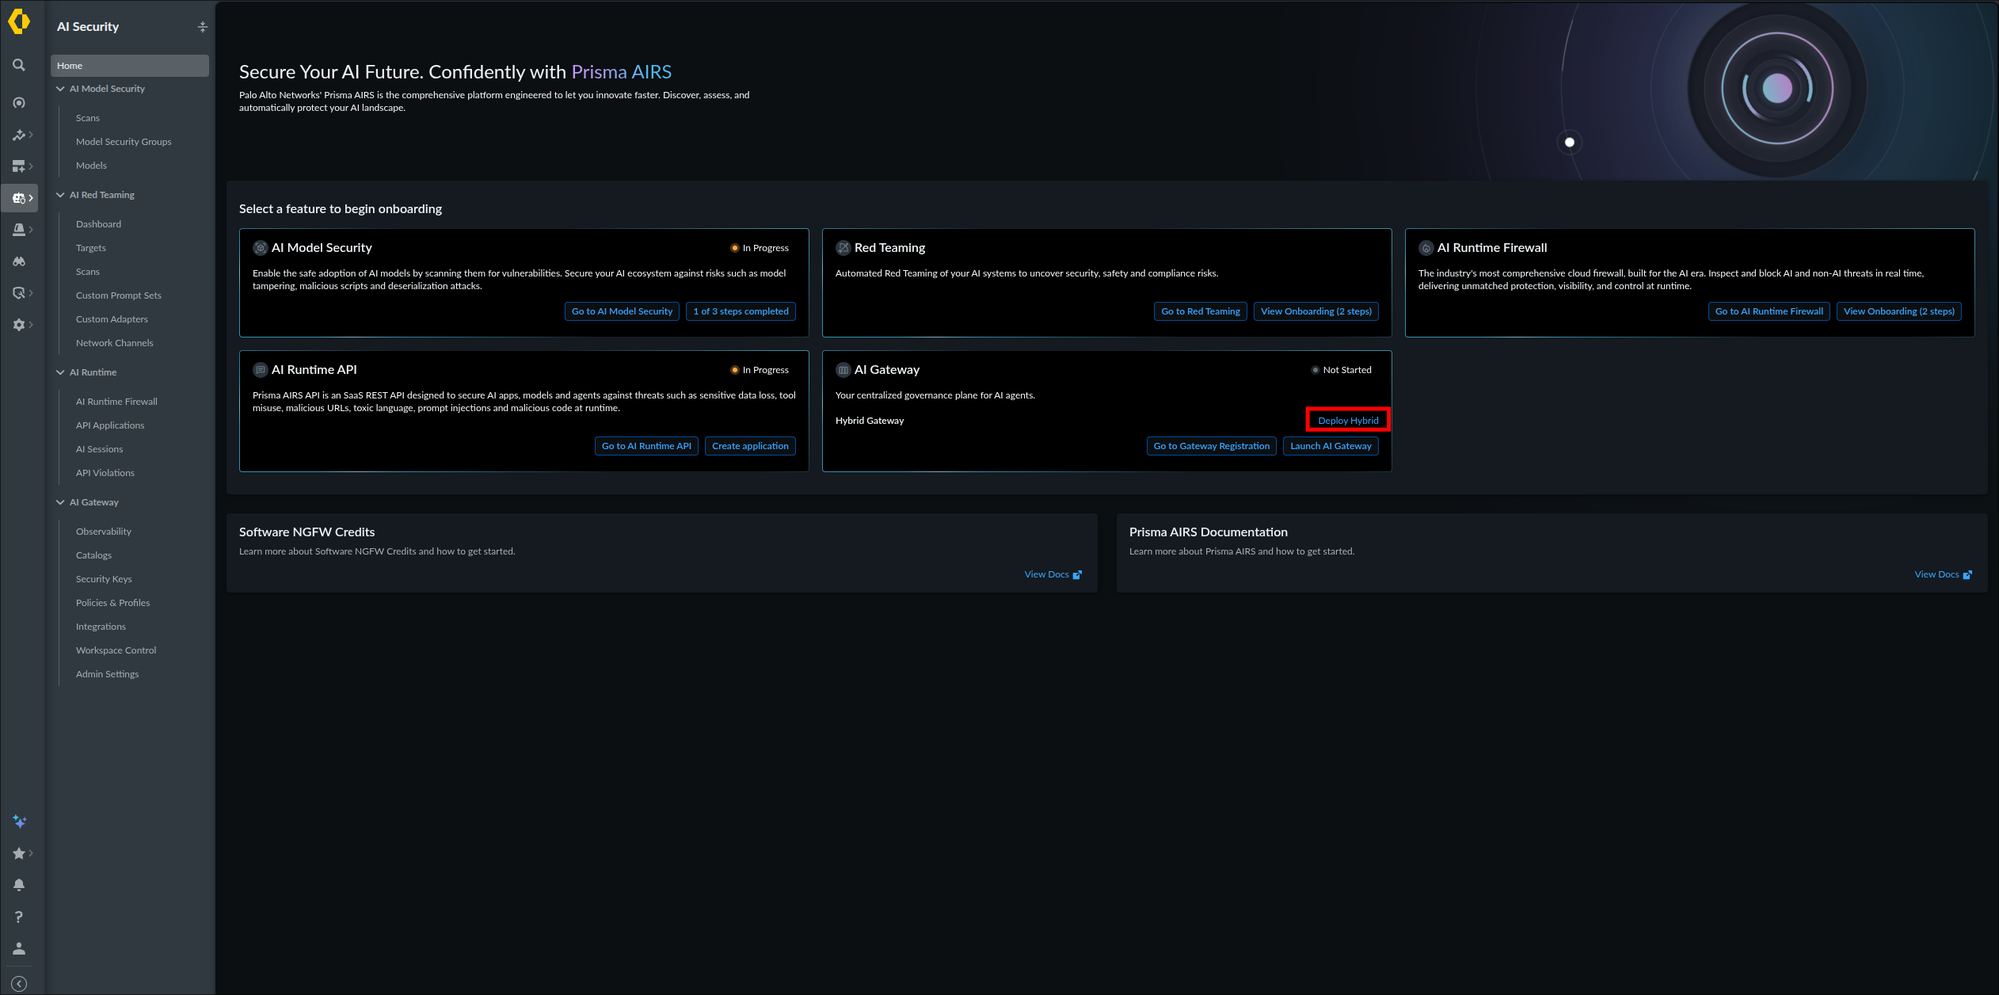Open the shield search icon in rail
The height and width of the screenshot is (995, 1999).
tap(19, 293)
